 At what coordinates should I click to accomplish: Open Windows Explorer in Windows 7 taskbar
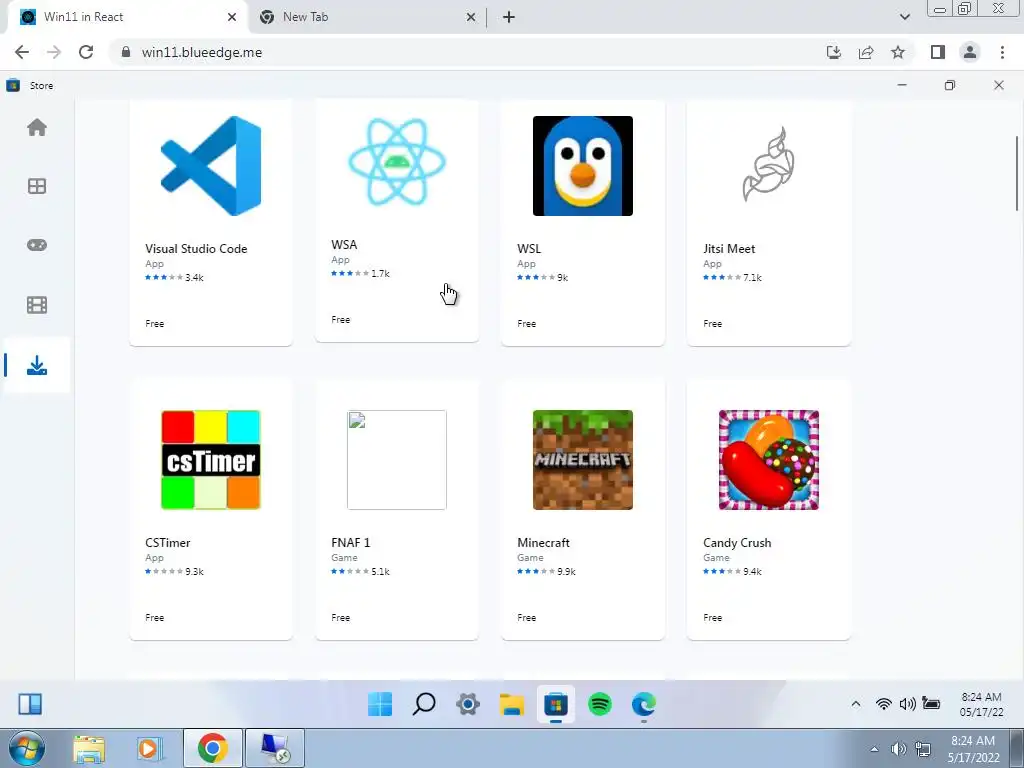pyautogui.click(x=89, y=748)
